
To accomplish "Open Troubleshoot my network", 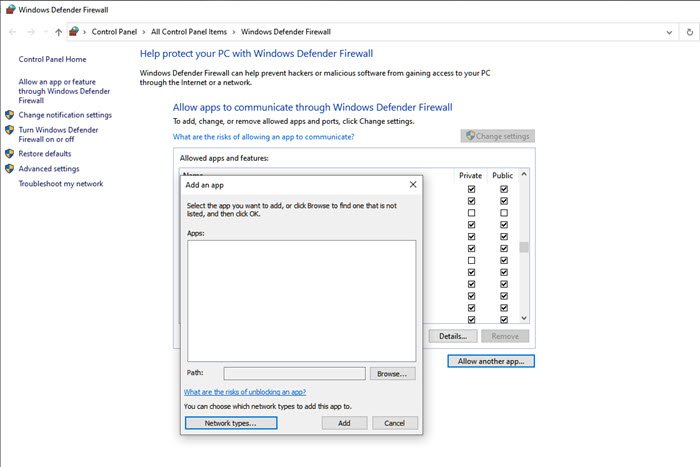I will [x=61, y=183].
